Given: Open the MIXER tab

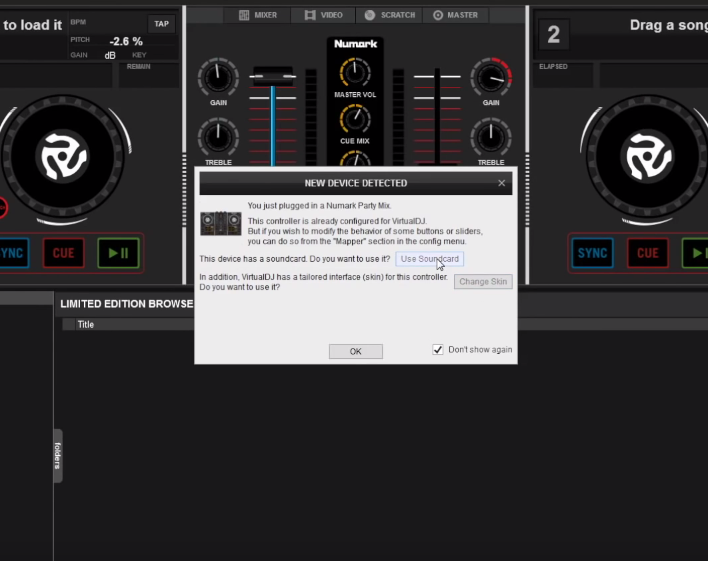Looking at the screenshot, I should 257,15.
